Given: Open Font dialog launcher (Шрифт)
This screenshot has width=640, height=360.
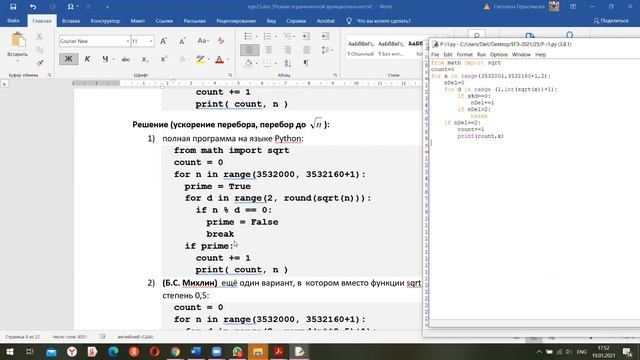Looking at the screenshot, I should [x=230, y=75].
